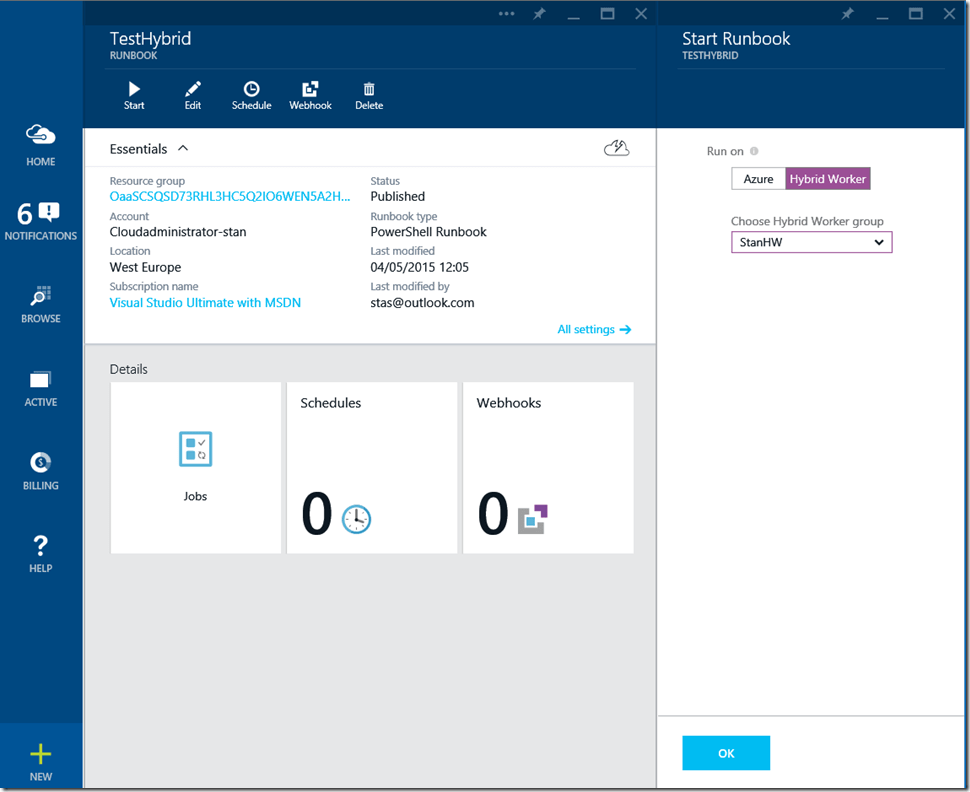Click the Schedule clock icon
The width and height of the screenshot is (970, 792).
[x=251, y=90]
